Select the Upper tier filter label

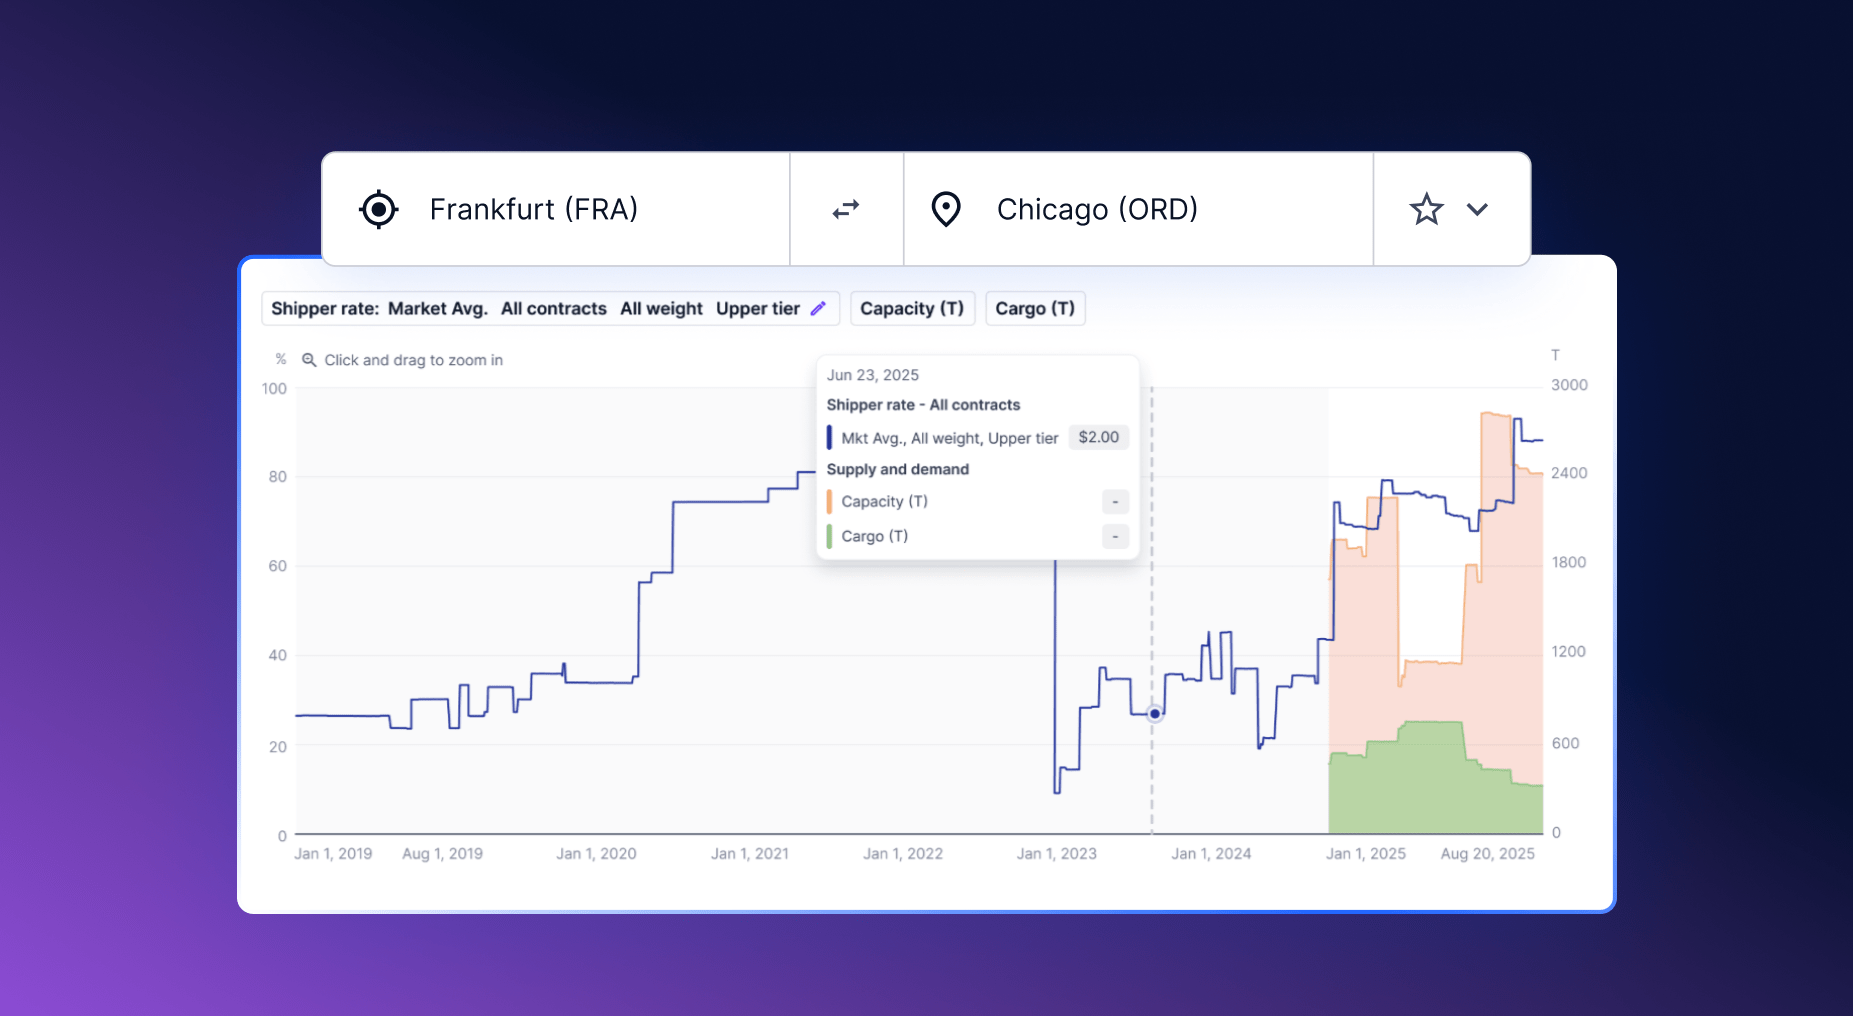coord(757,308)
